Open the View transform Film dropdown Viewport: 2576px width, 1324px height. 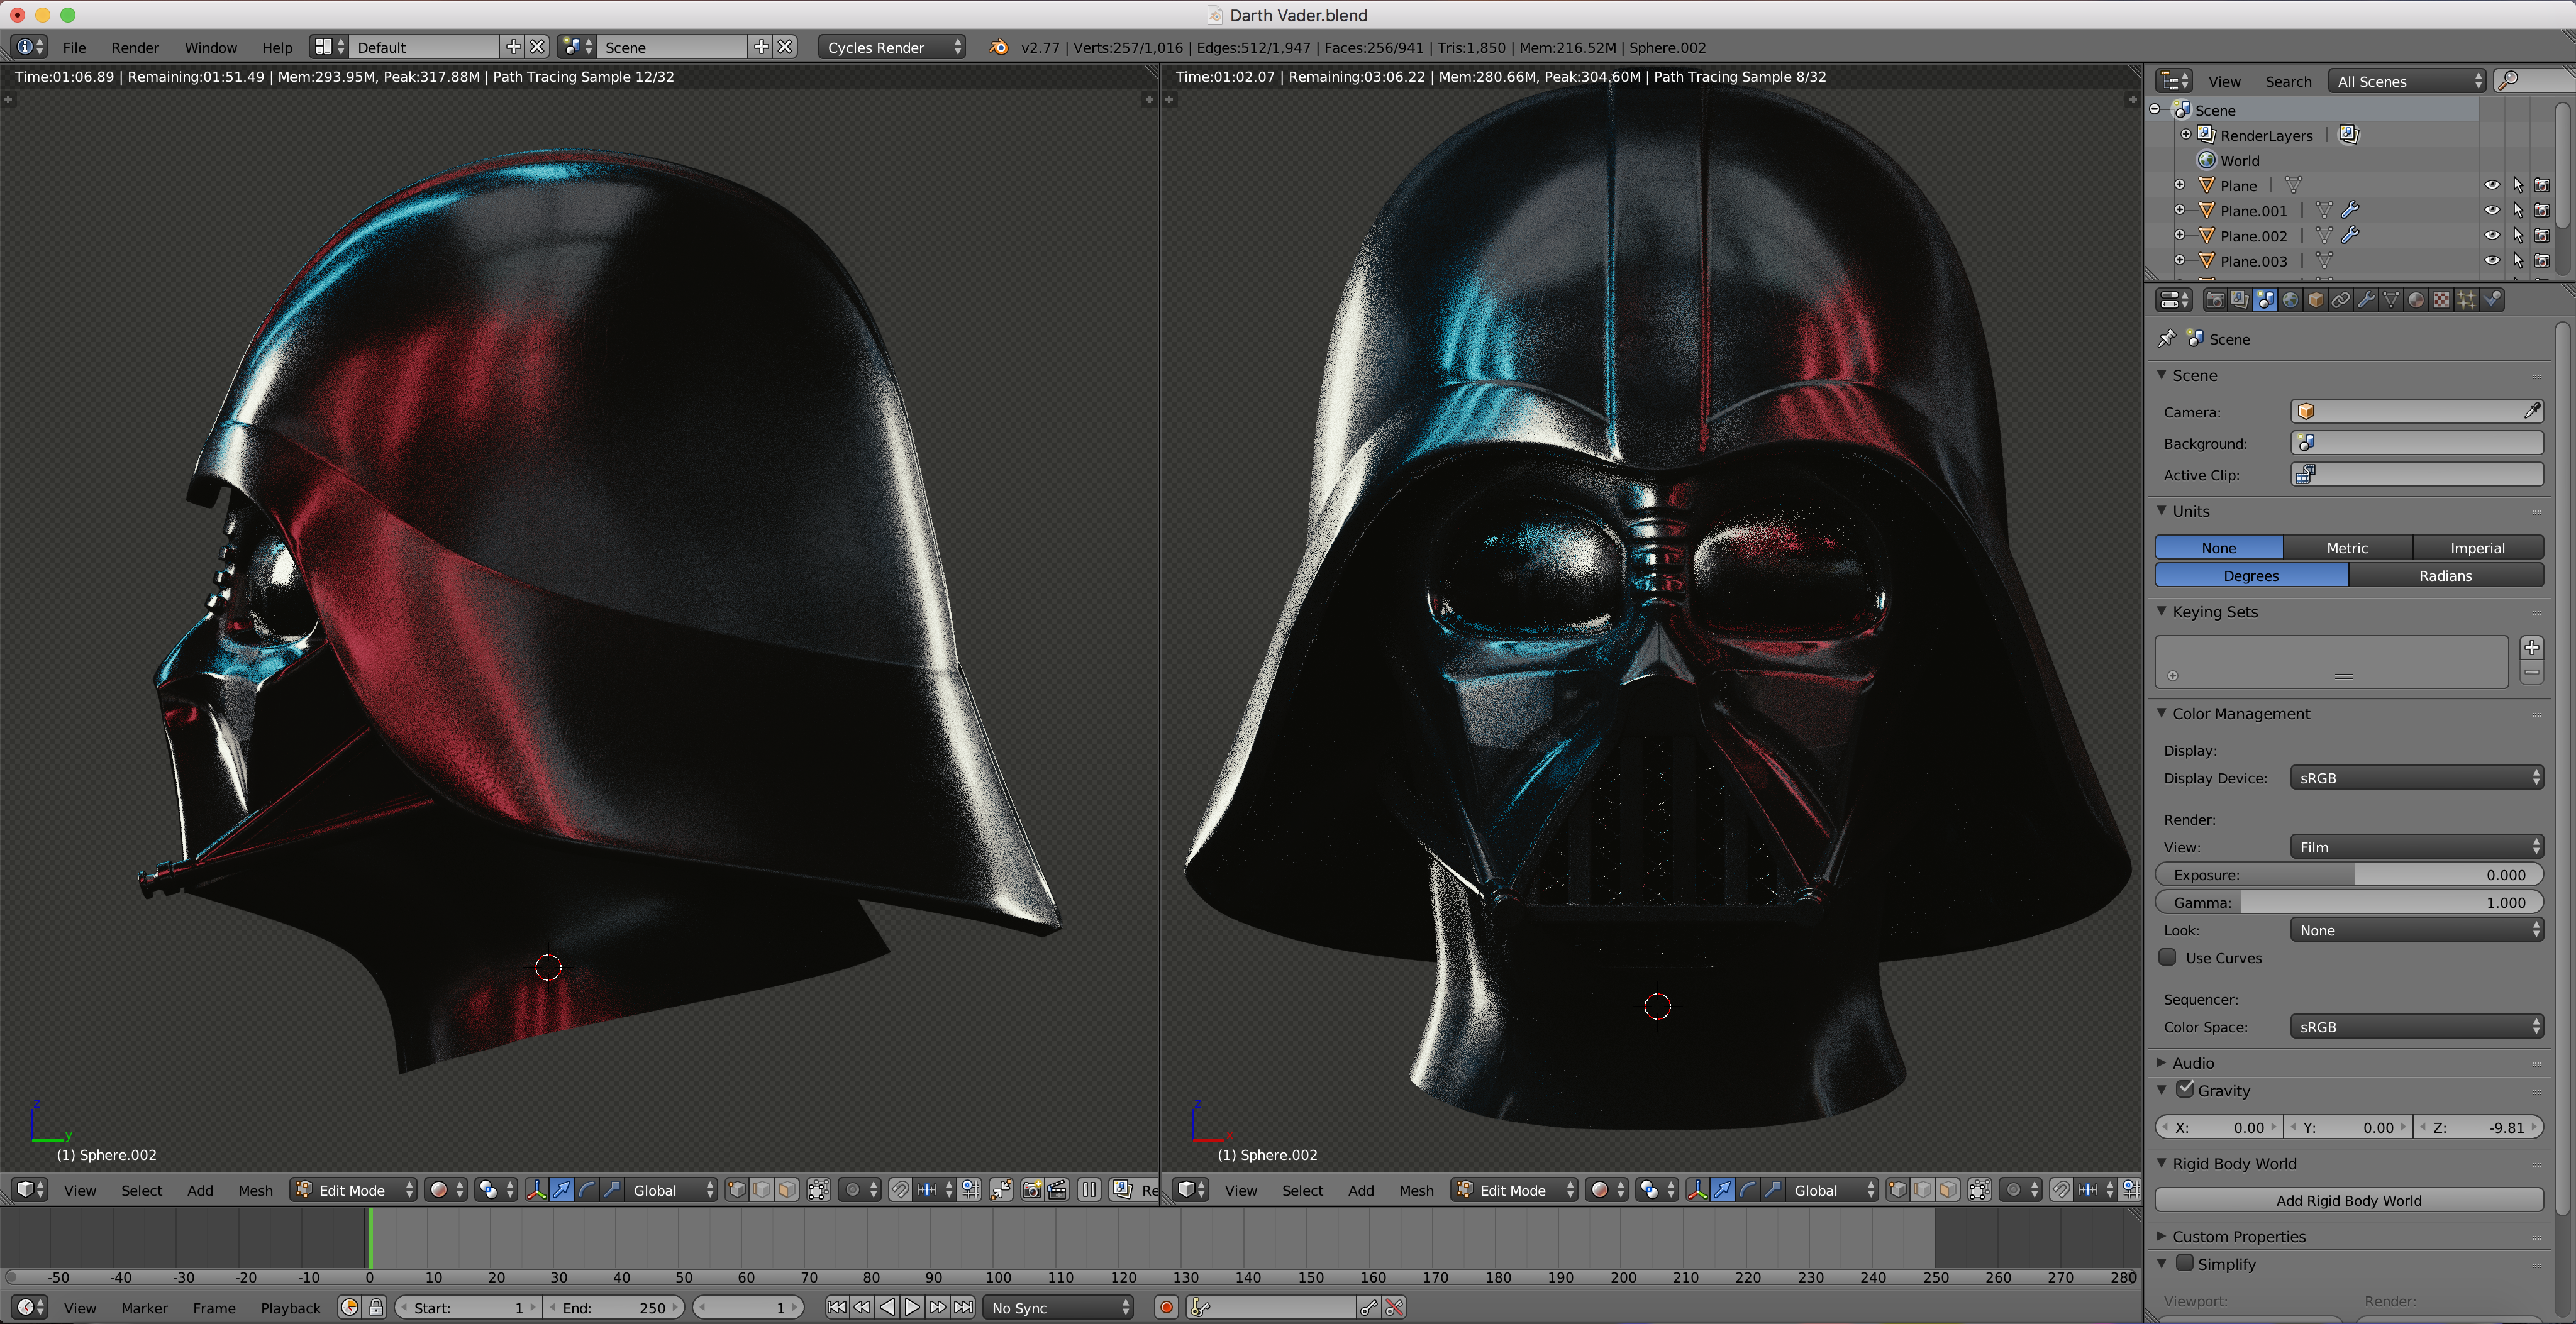click(2416, 847)
